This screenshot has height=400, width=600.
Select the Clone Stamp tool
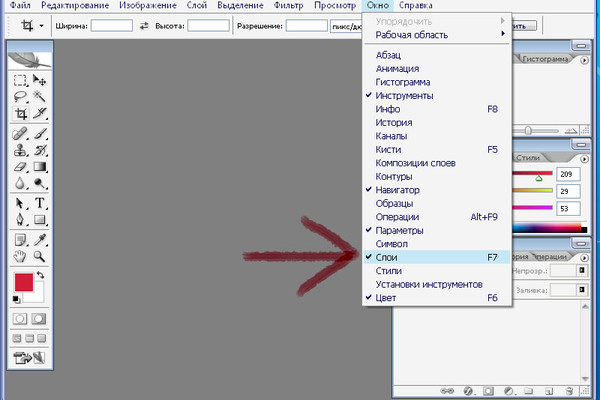pyautogui.click(x=20, y=150)
